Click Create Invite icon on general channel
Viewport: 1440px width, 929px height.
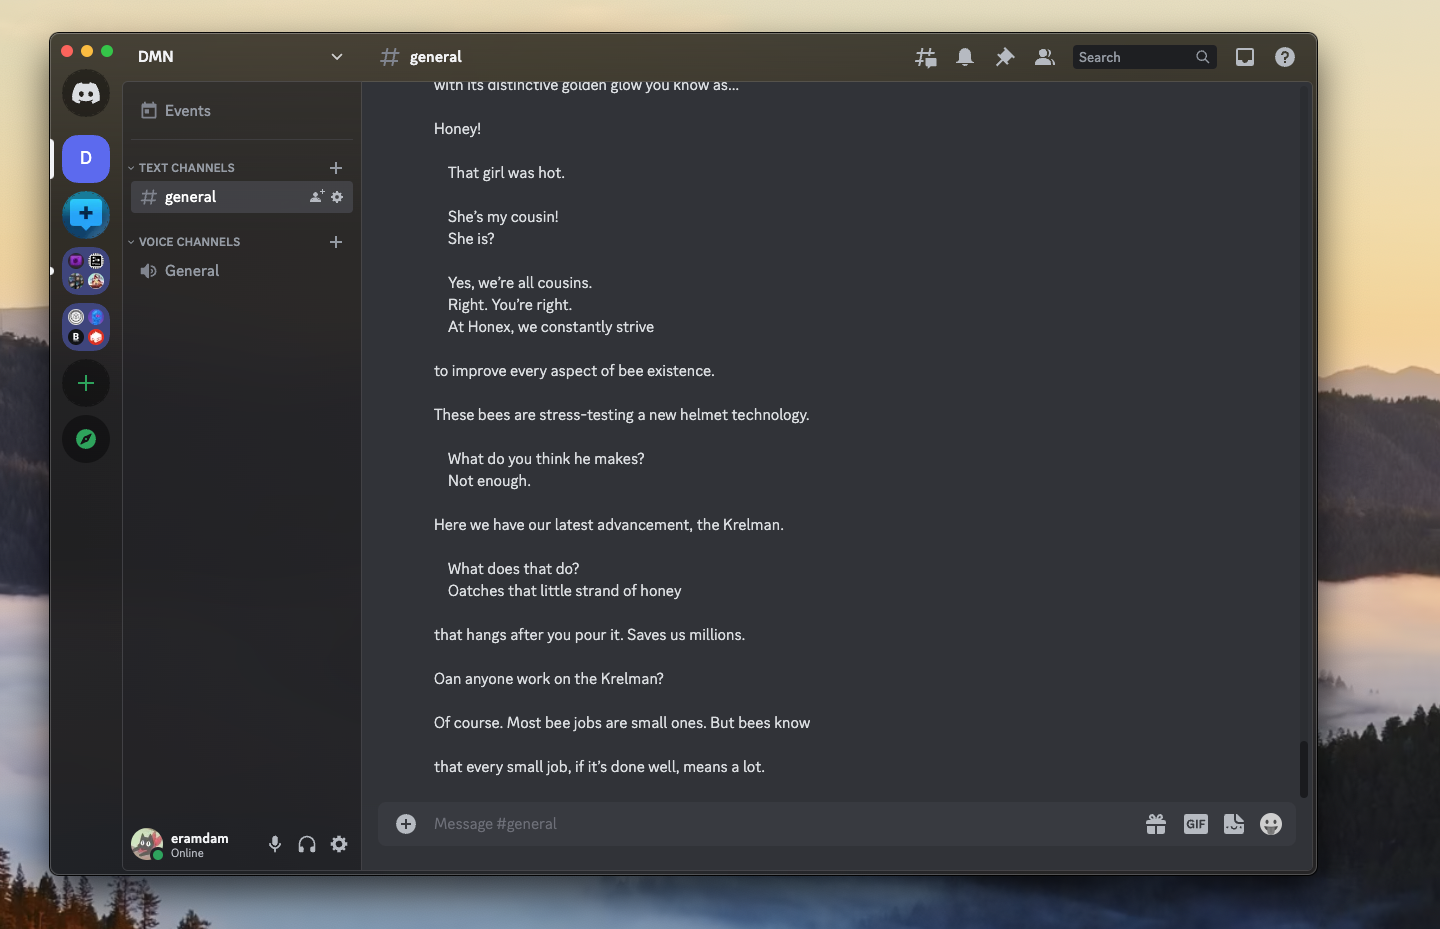(x=317, y=197)
